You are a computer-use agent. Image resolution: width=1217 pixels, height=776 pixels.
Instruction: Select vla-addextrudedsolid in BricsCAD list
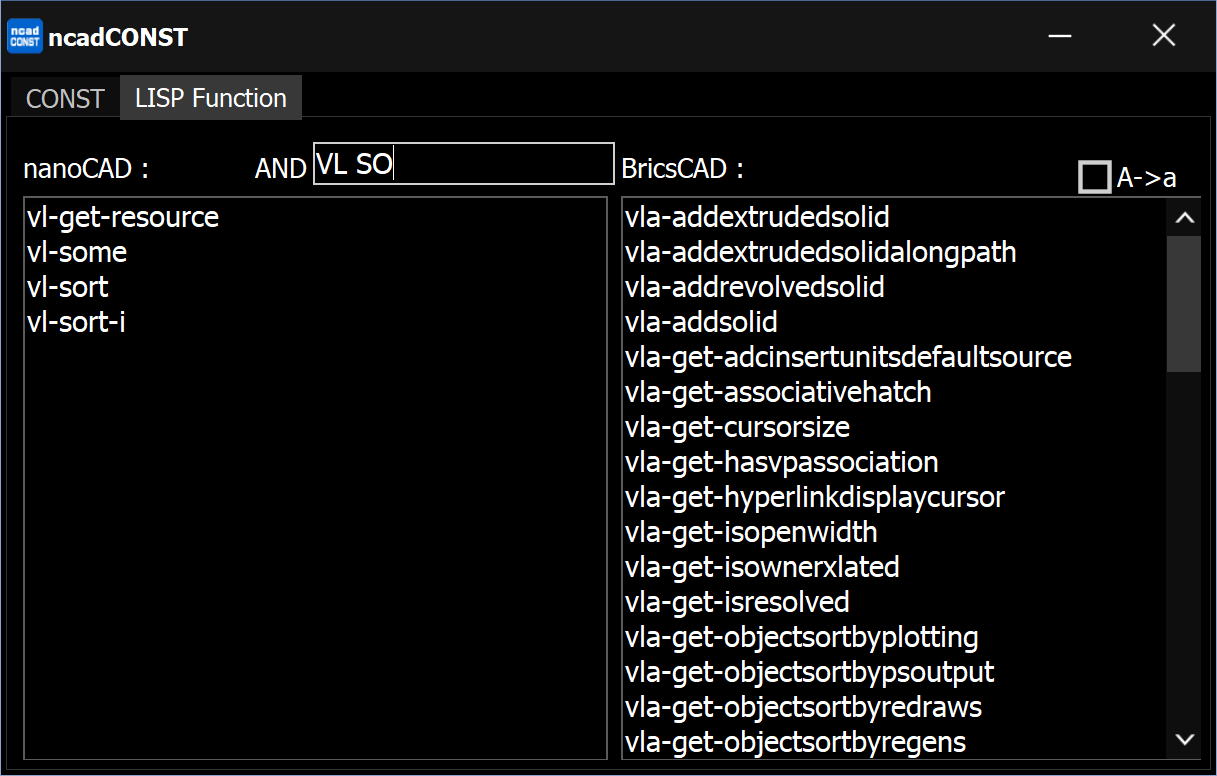895,217
